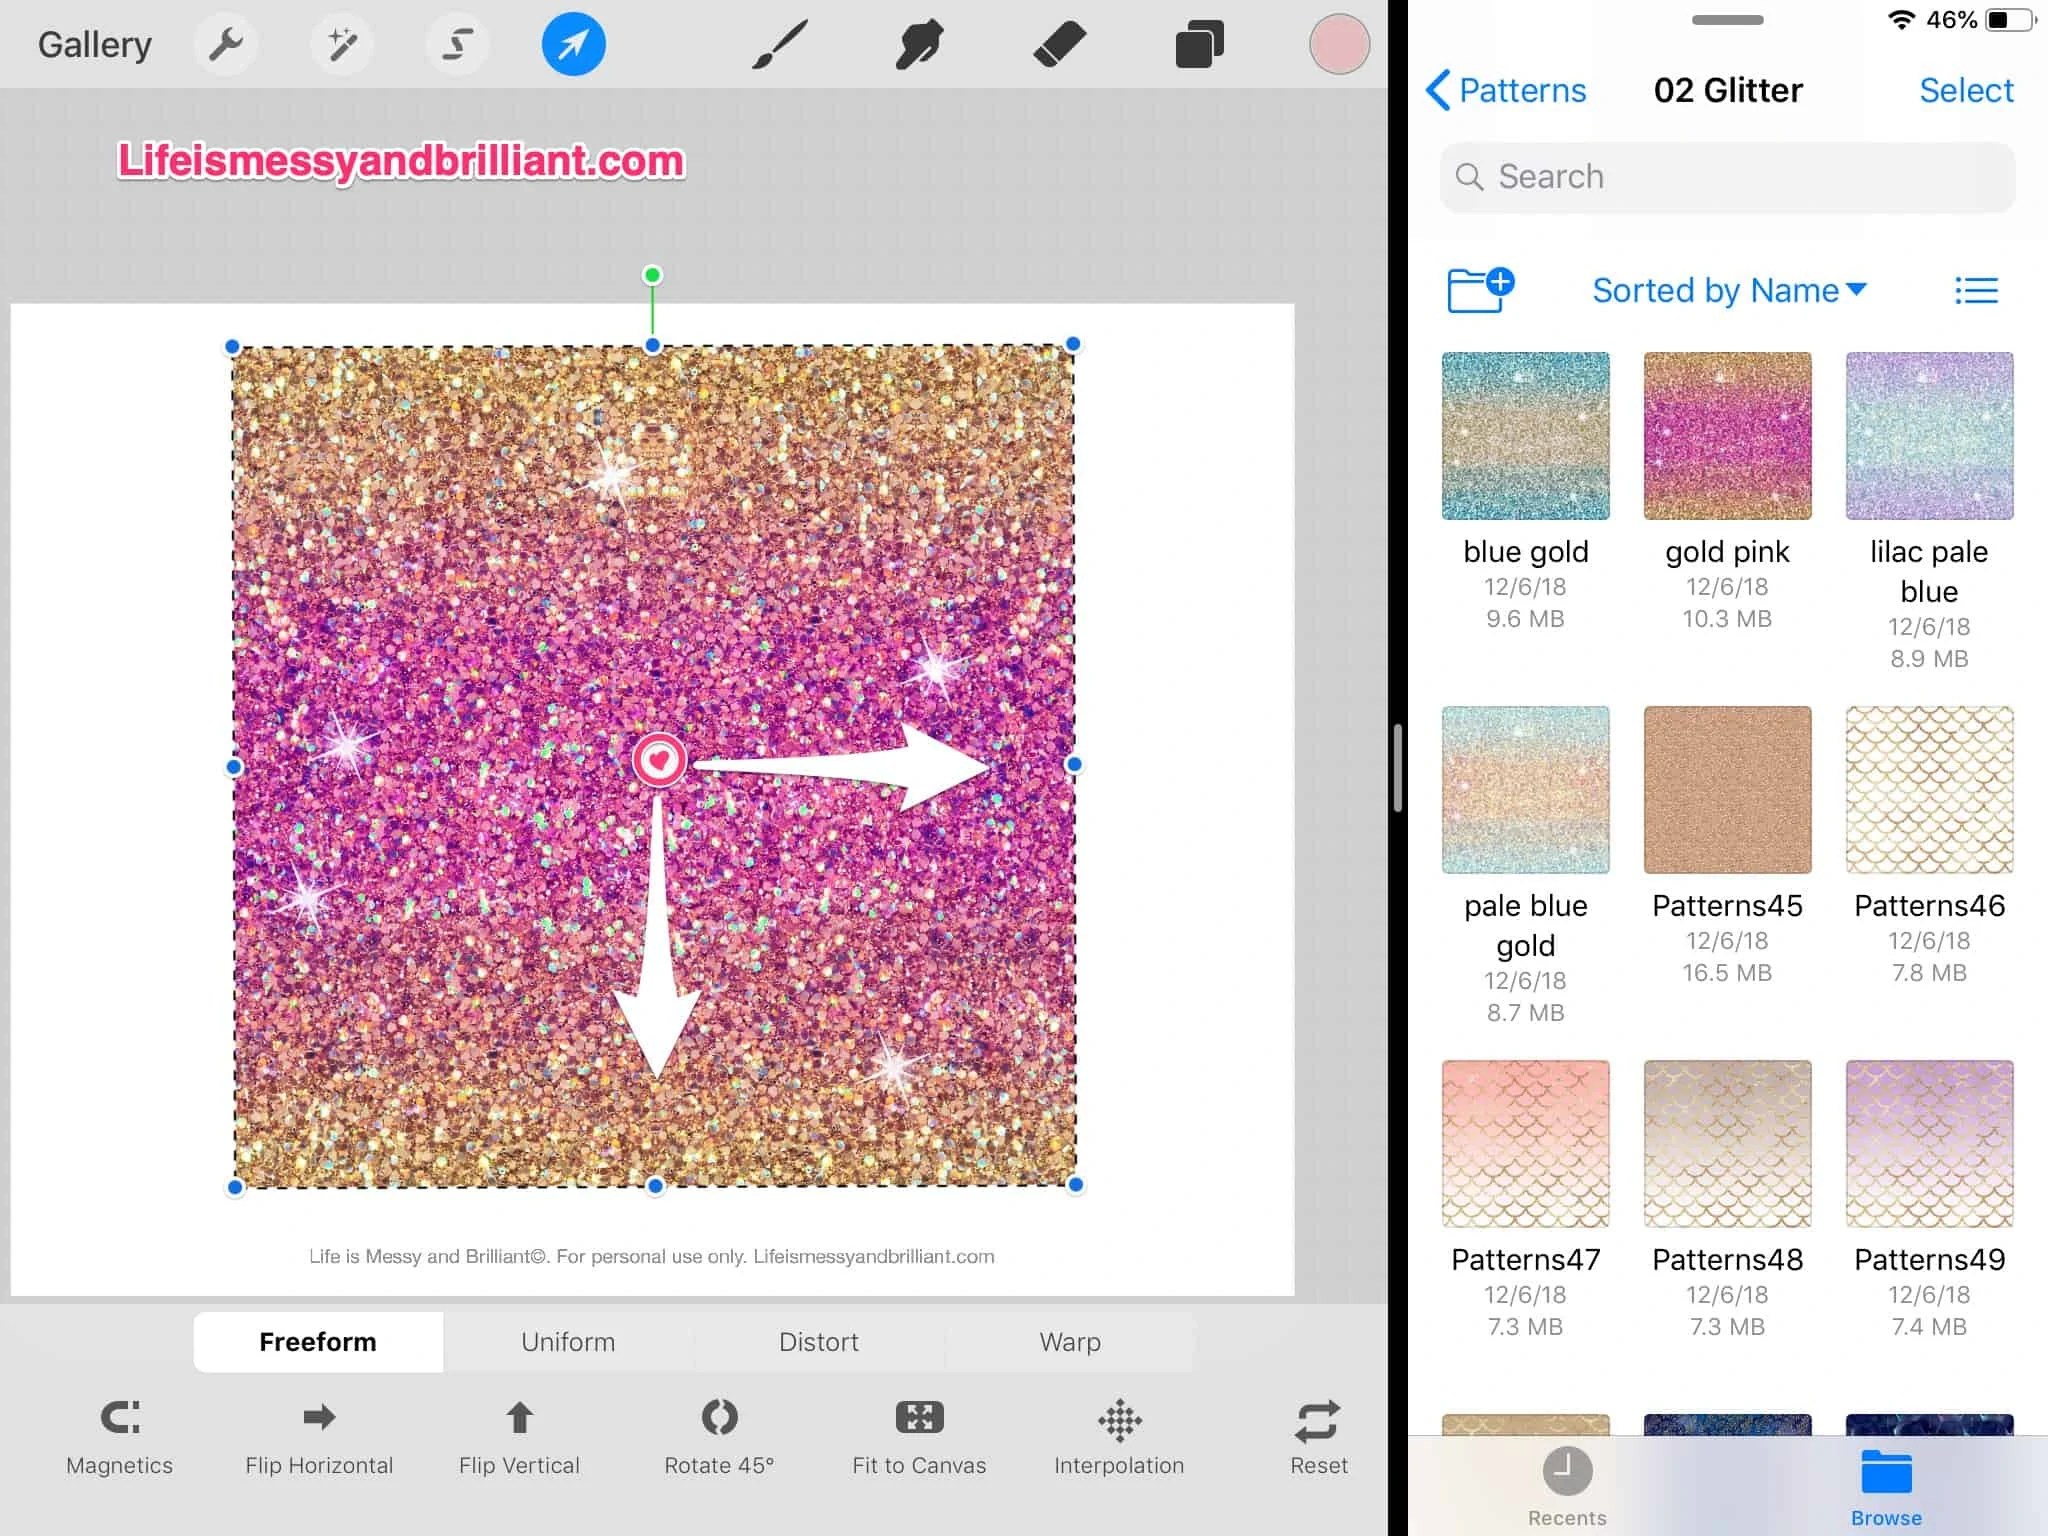
Task: Open the Layers panel
Action: point(1199,45)
